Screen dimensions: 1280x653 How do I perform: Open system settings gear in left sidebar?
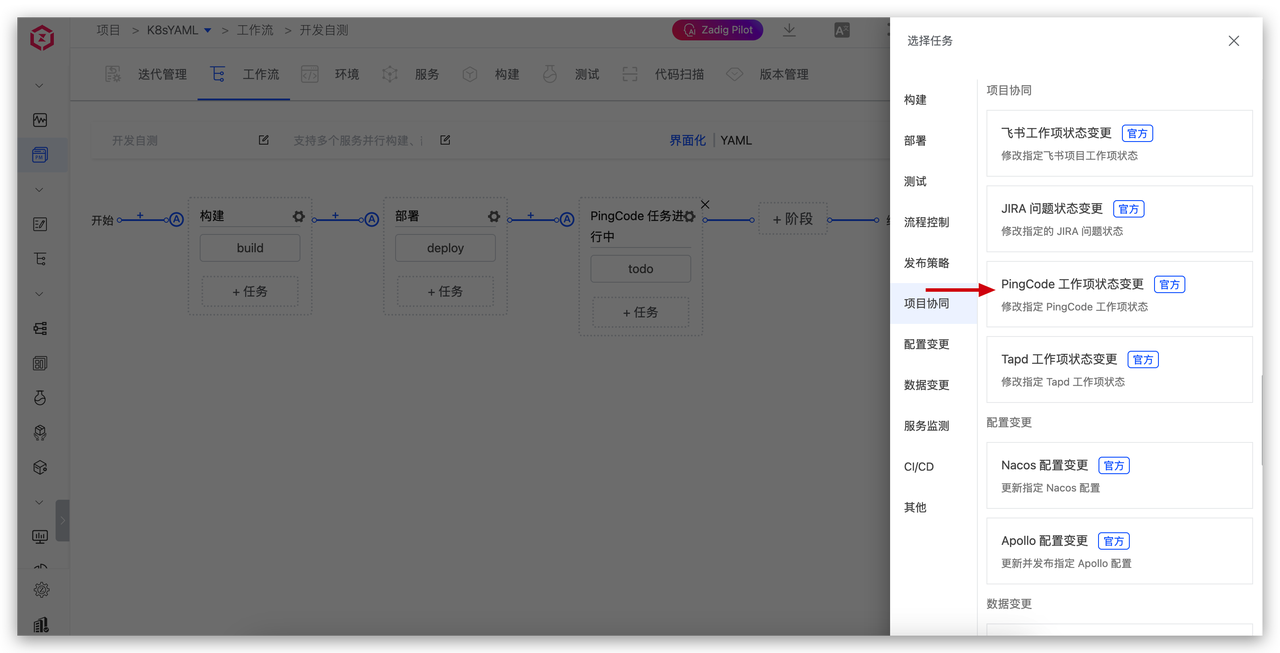point(41,590)
